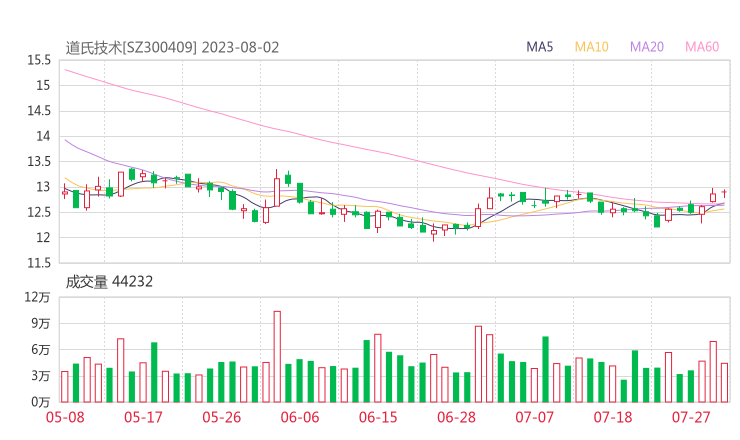The width and height of the screenshot is (740, 440).
Task: Click the 06-15 date label
Action: click(378, 417)
